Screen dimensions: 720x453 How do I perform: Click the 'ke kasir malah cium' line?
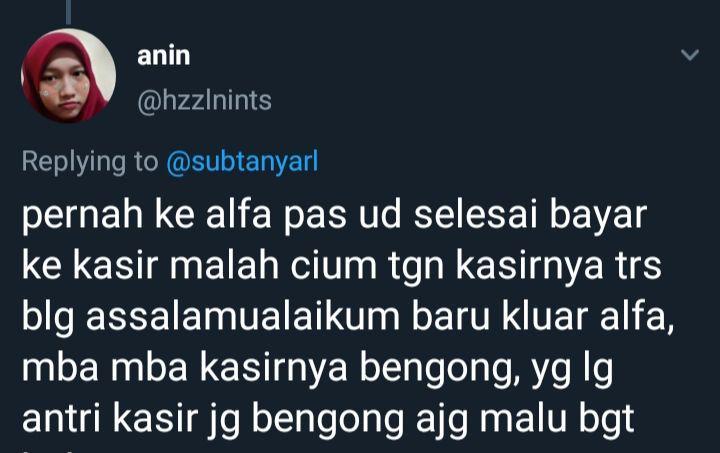[342, 266]
